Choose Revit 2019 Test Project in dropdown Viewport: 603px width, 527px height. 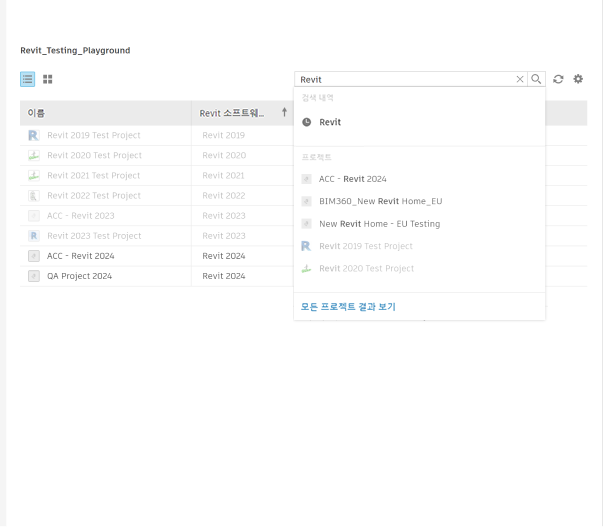coord(420,246)
